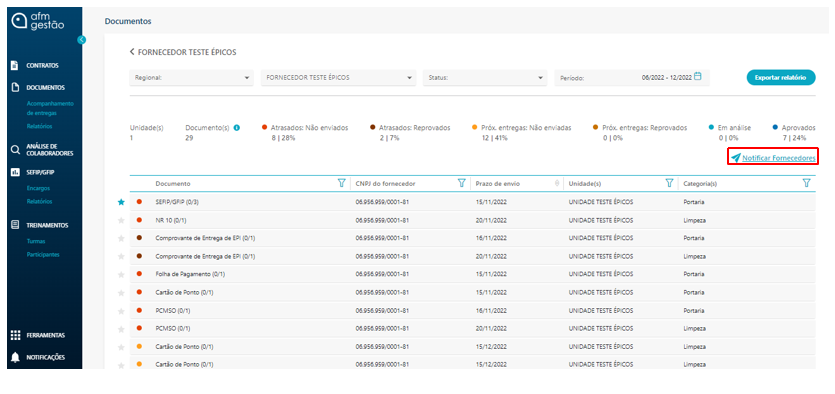835x394 pixels.
Task: Click the Documentos file icon in the sidebar
Action: pos(15,87)
